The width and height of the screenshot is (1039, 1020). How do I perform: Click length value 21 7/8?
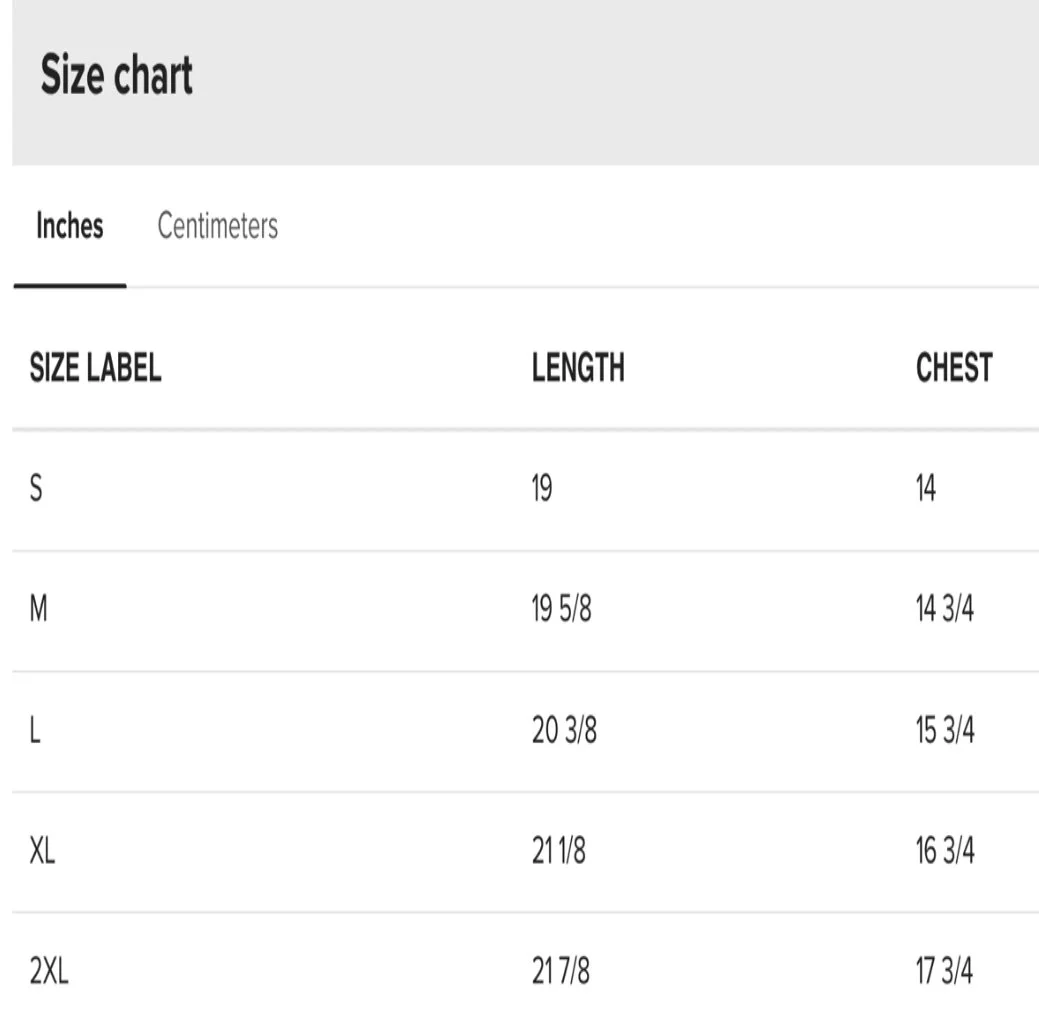pos(561,971)
